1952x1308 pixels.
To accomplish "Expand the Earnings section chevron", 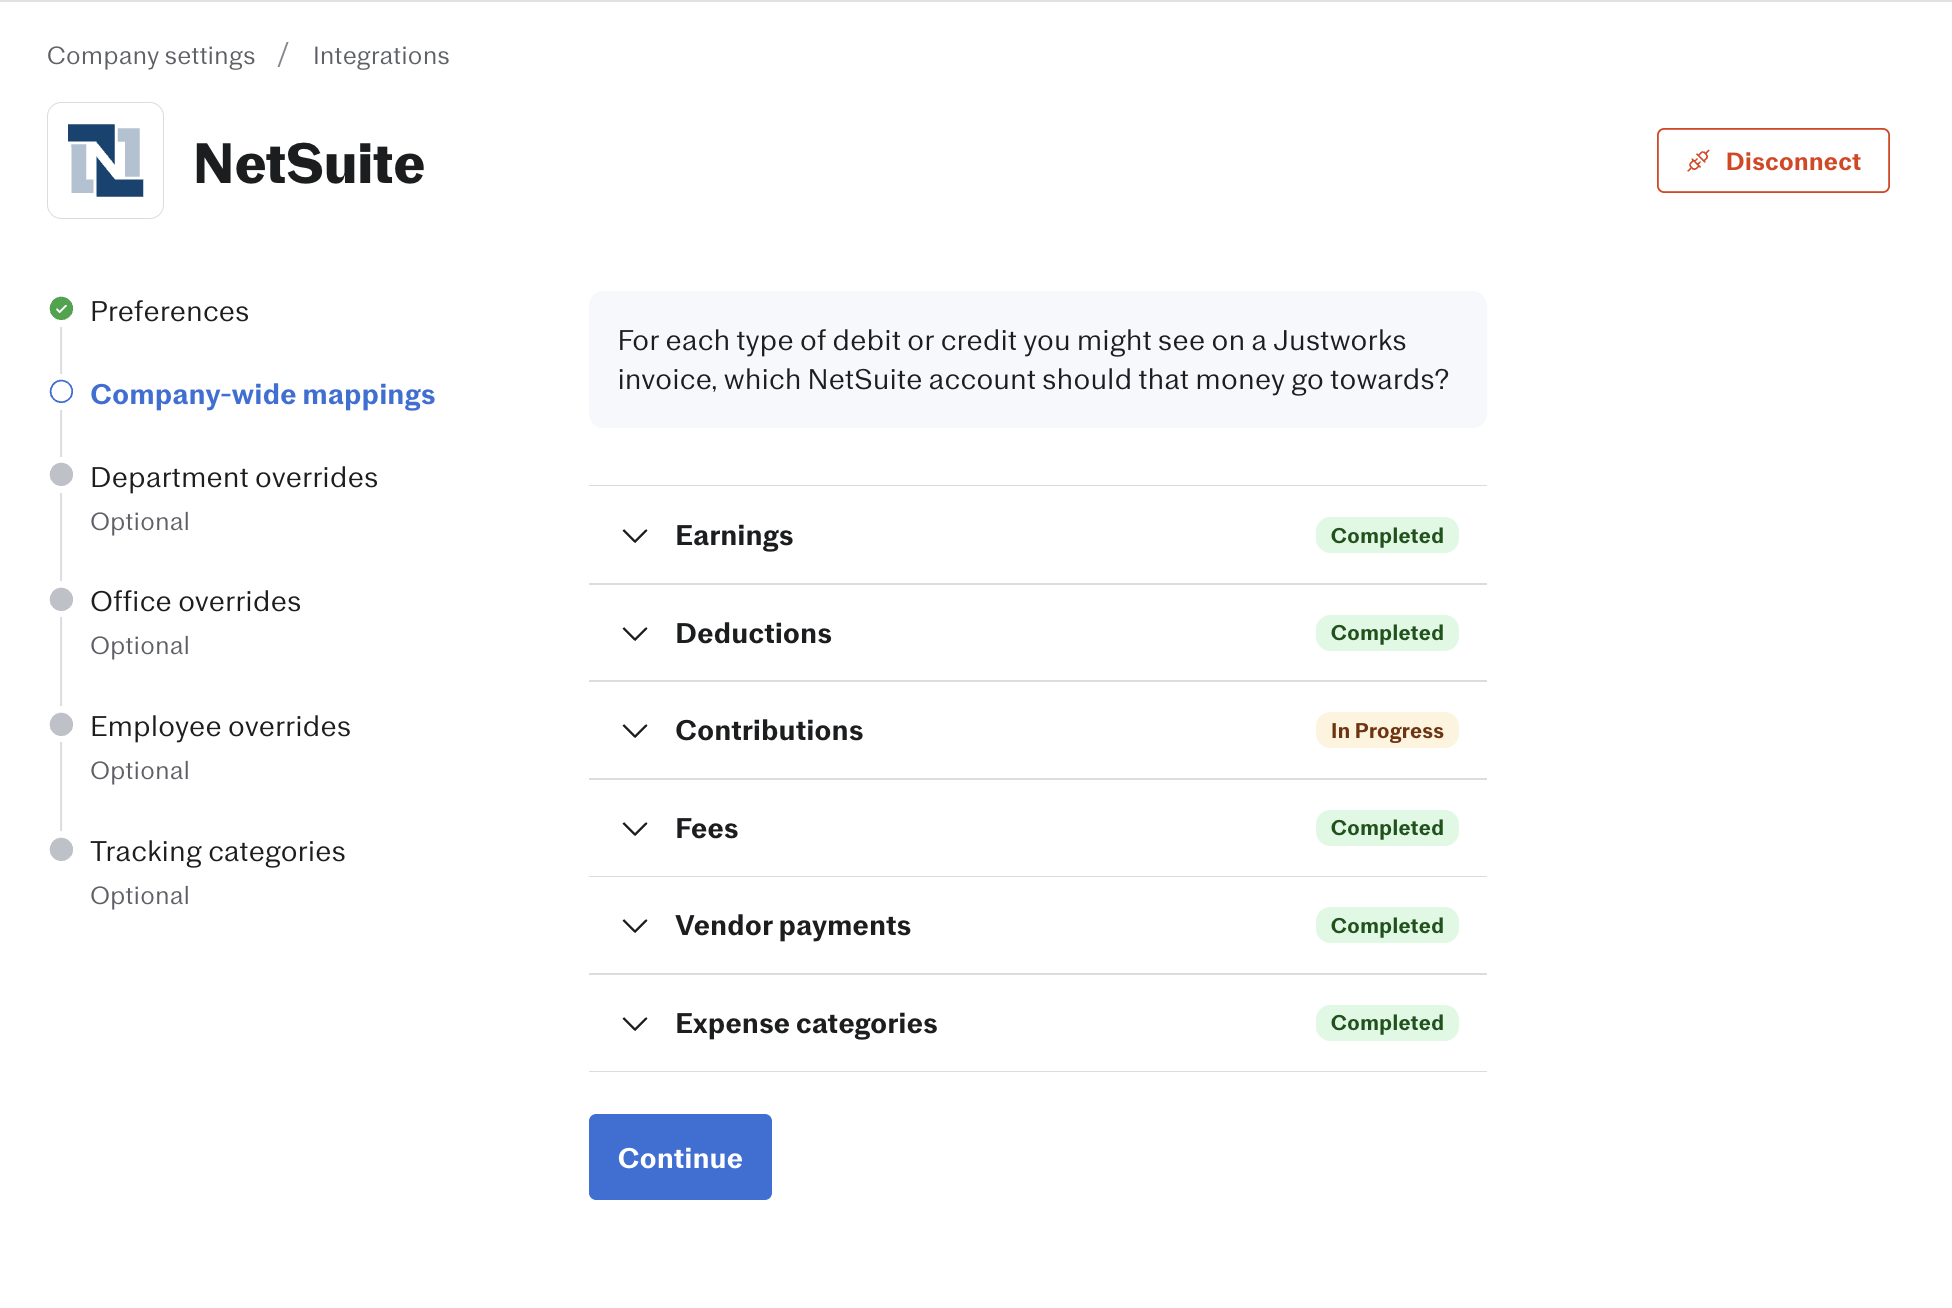I will pos(635,536).
